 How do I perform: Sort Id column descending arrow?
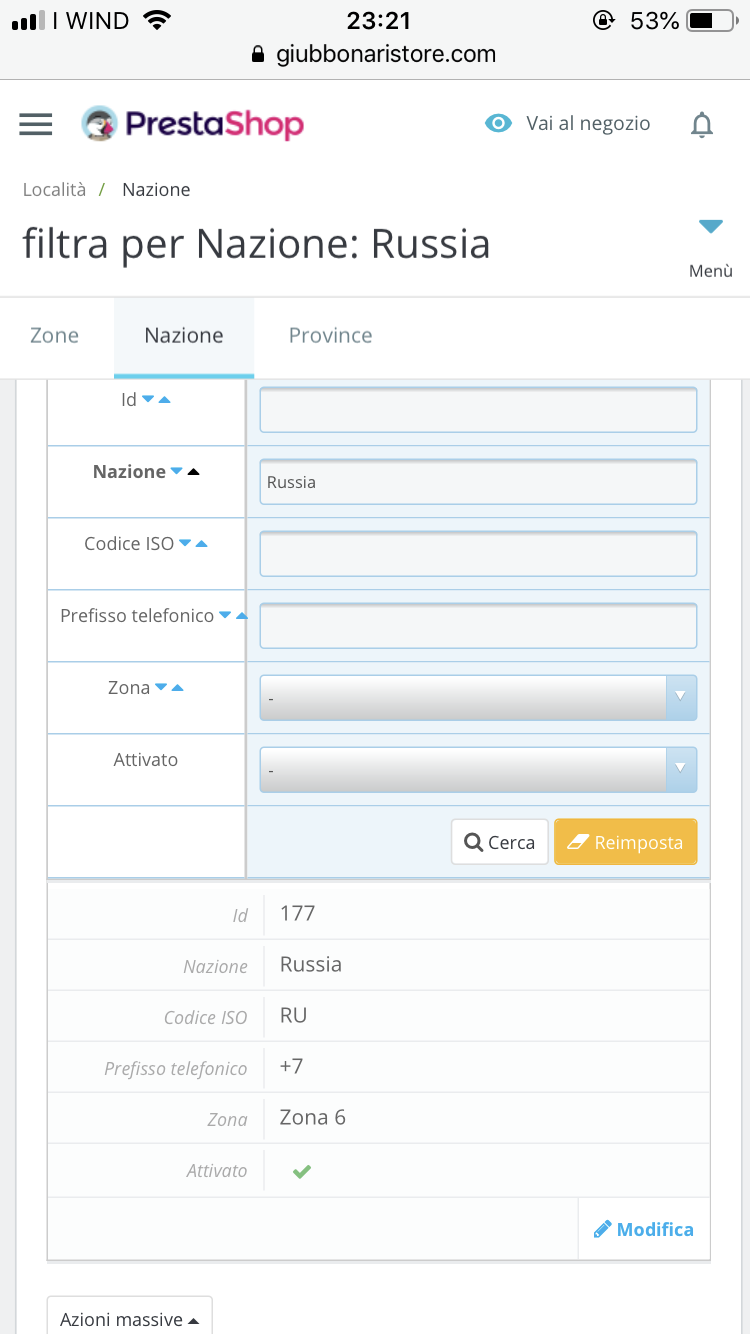[x=148, y=400]
